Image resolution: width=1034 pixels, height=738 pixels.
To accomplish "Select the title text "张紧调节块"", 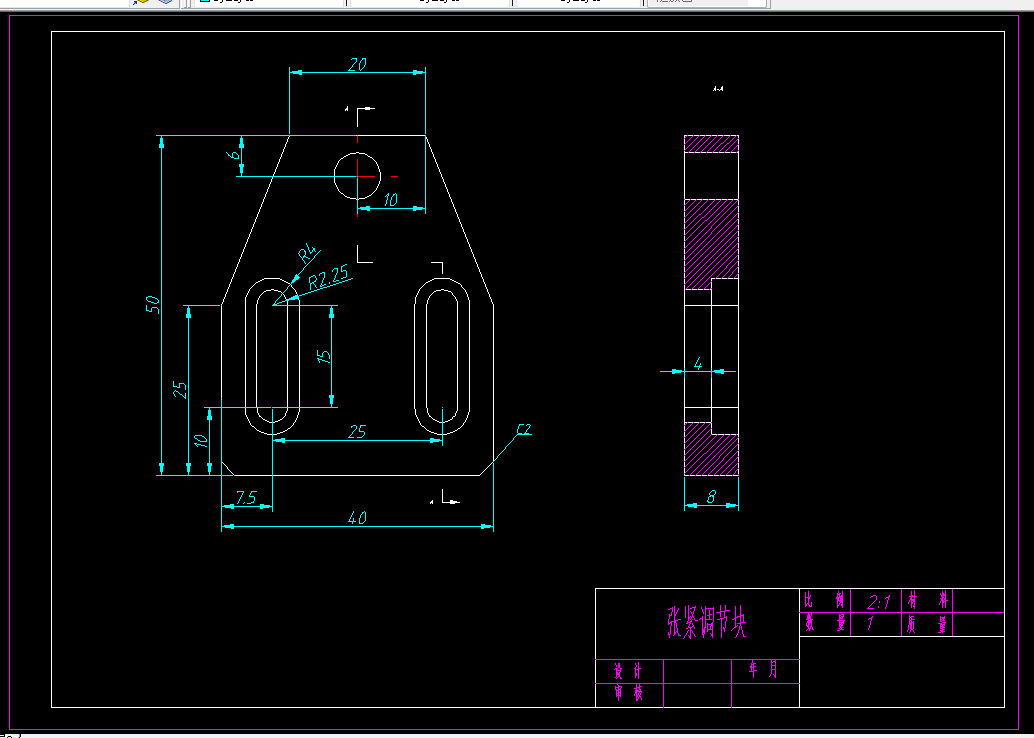I will pos(706,622).
